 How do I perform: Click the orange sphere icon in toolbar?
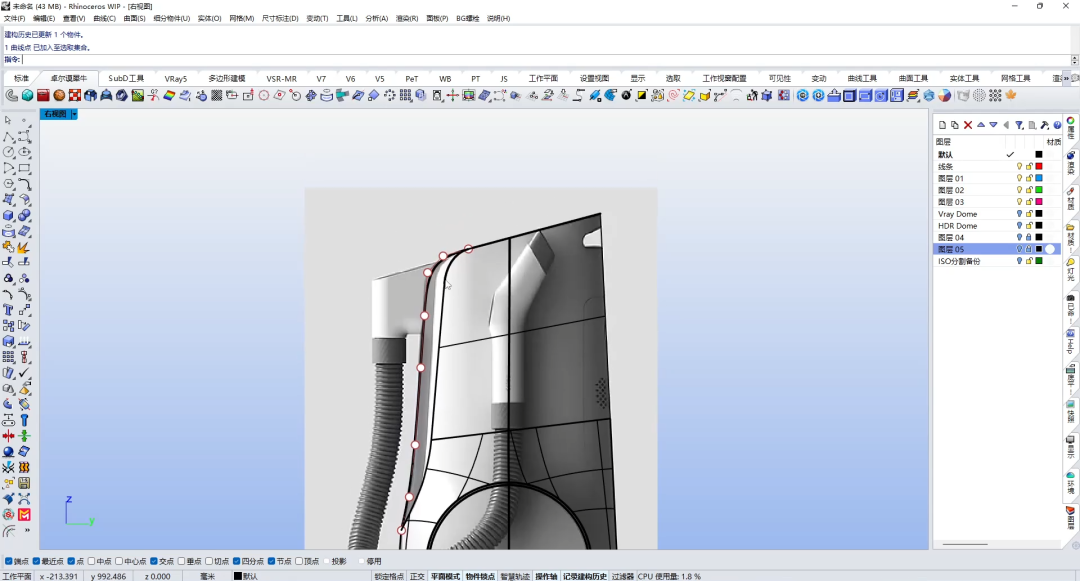[59, 96]
